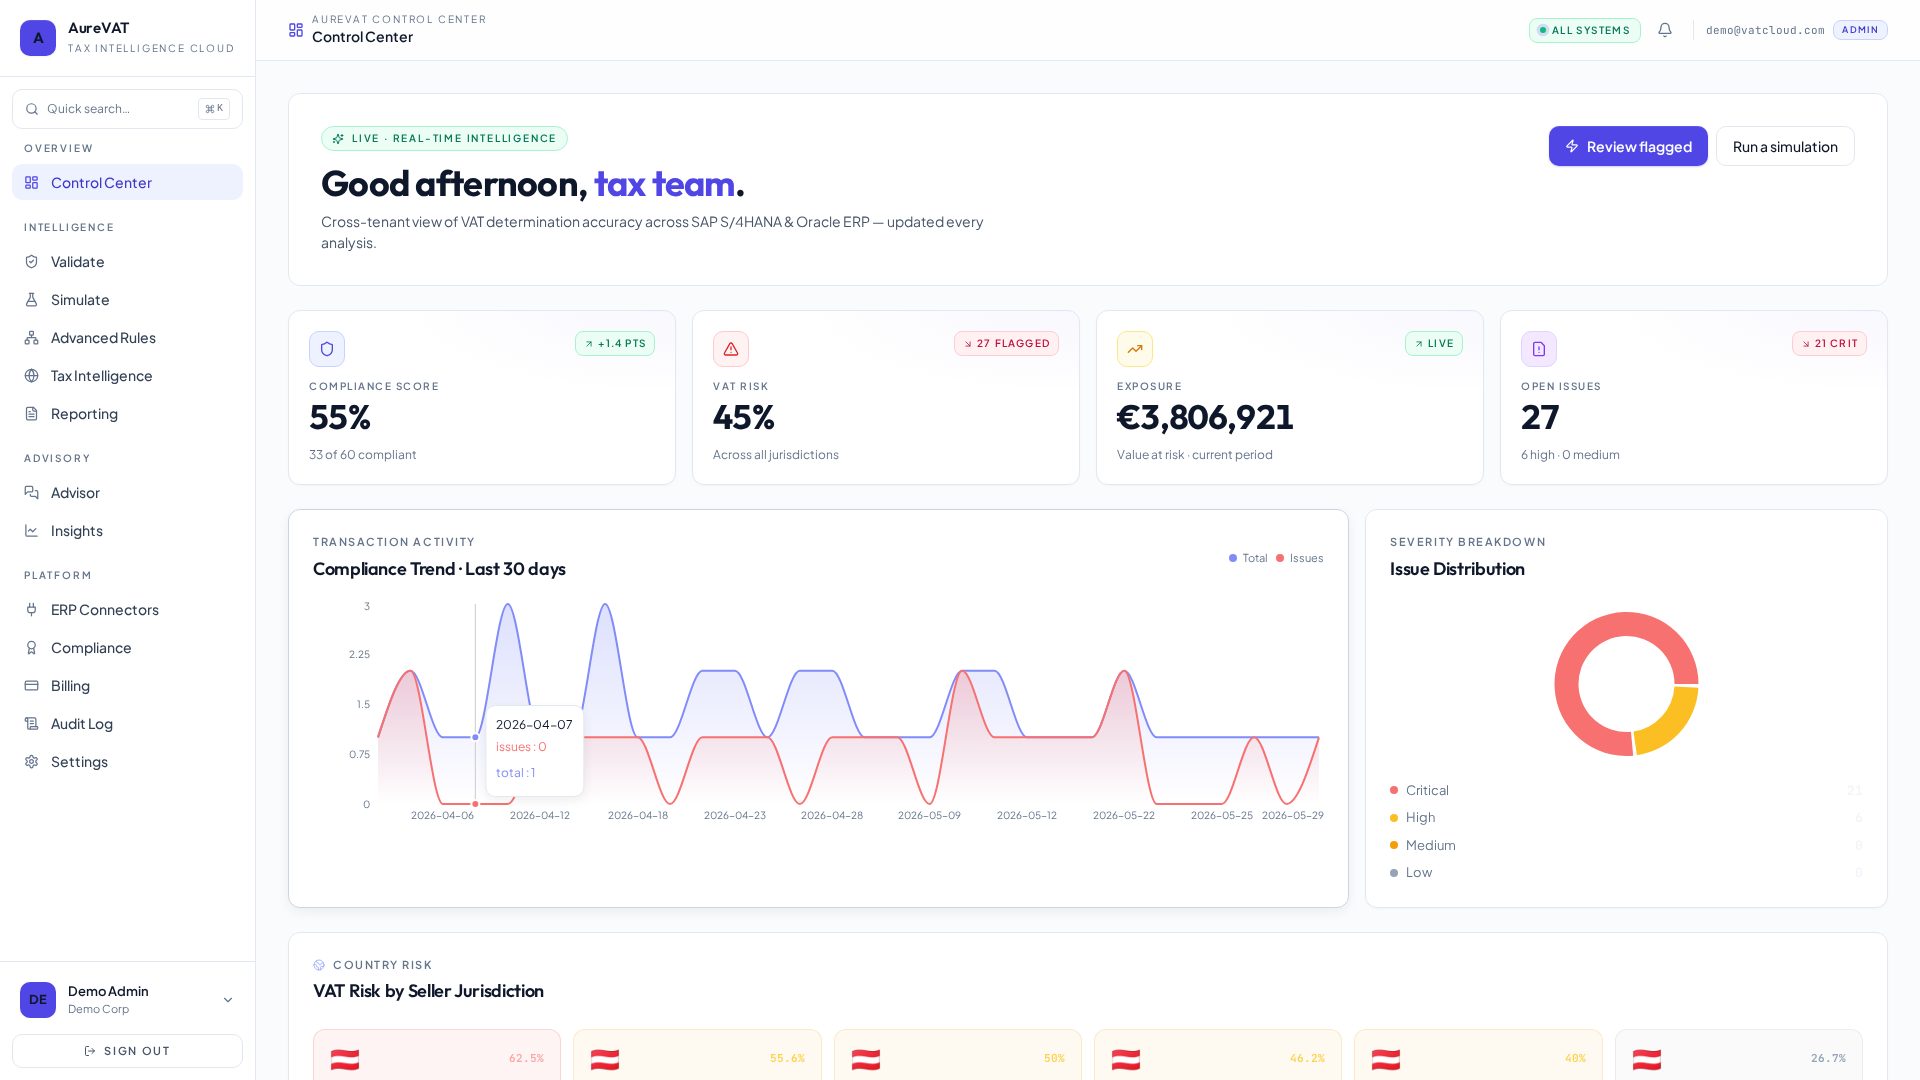Click the Tax Intelligence globe icon
This screenshot has height=1080, width=1920.
[32, 376]
